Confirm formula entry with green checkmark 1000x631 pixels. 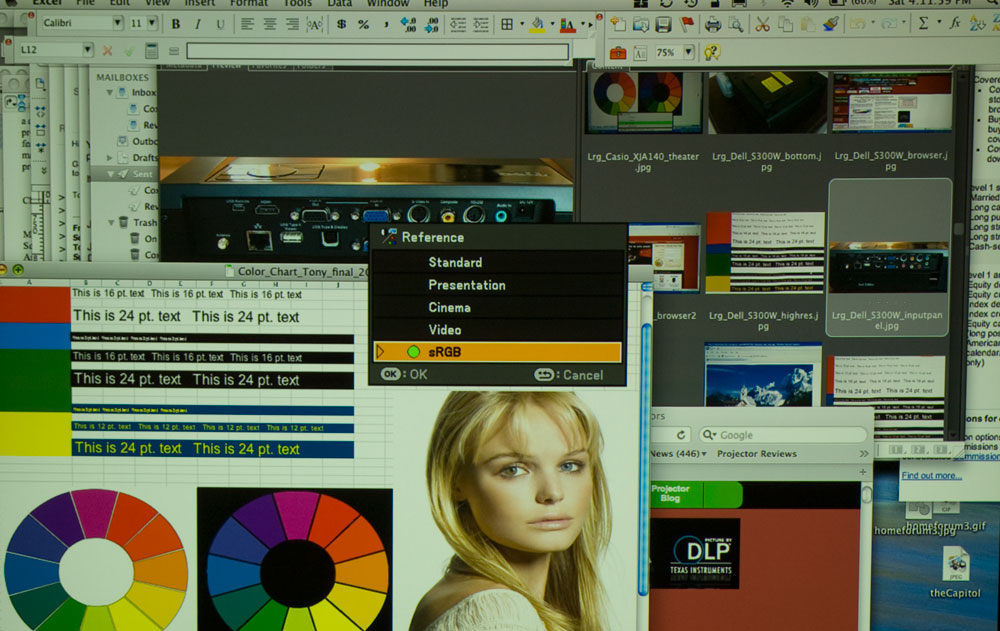[x=129, y=50]
